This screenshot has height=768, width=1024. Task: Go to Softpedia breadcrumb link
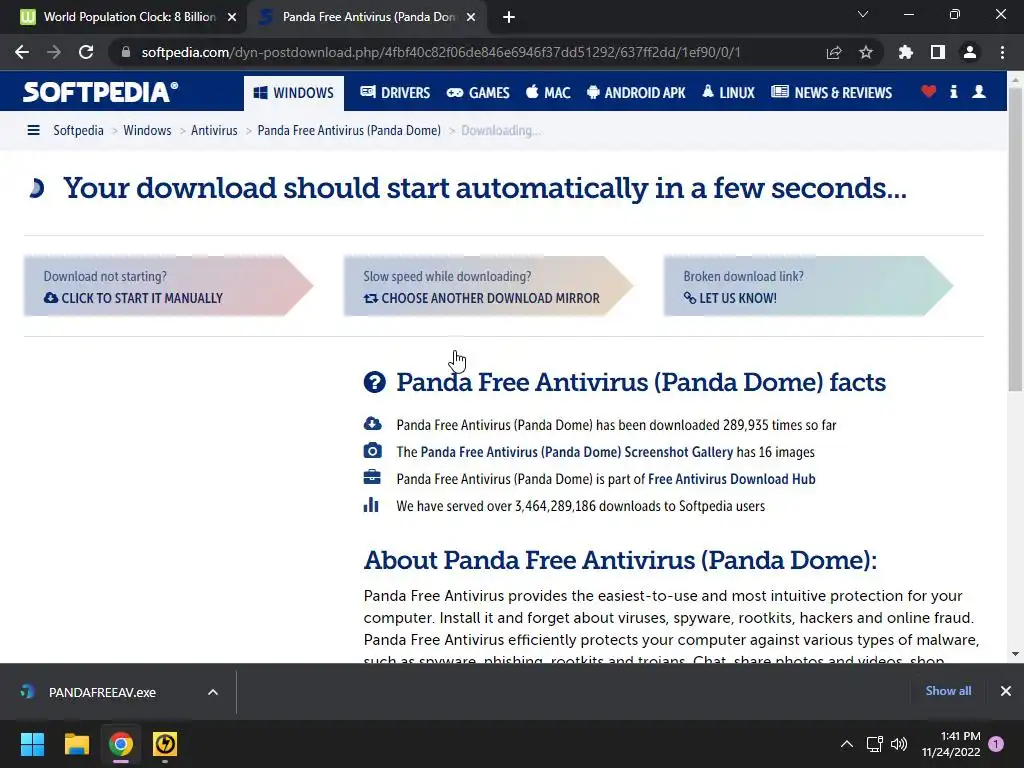78,130
